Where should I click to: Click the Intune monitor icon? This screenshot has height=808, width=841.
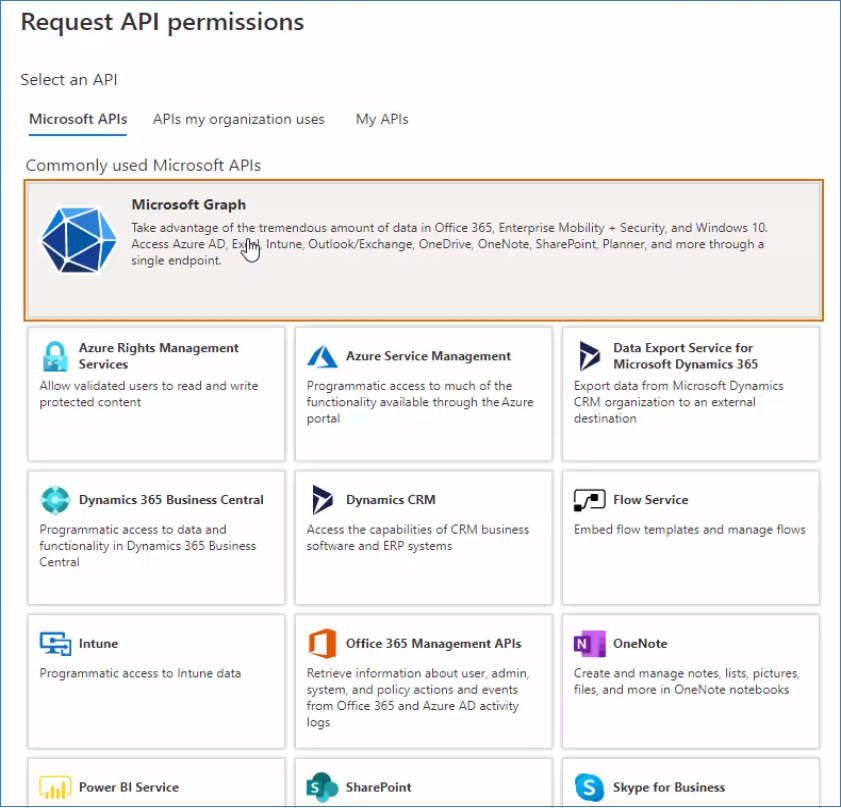coord(55,644)
